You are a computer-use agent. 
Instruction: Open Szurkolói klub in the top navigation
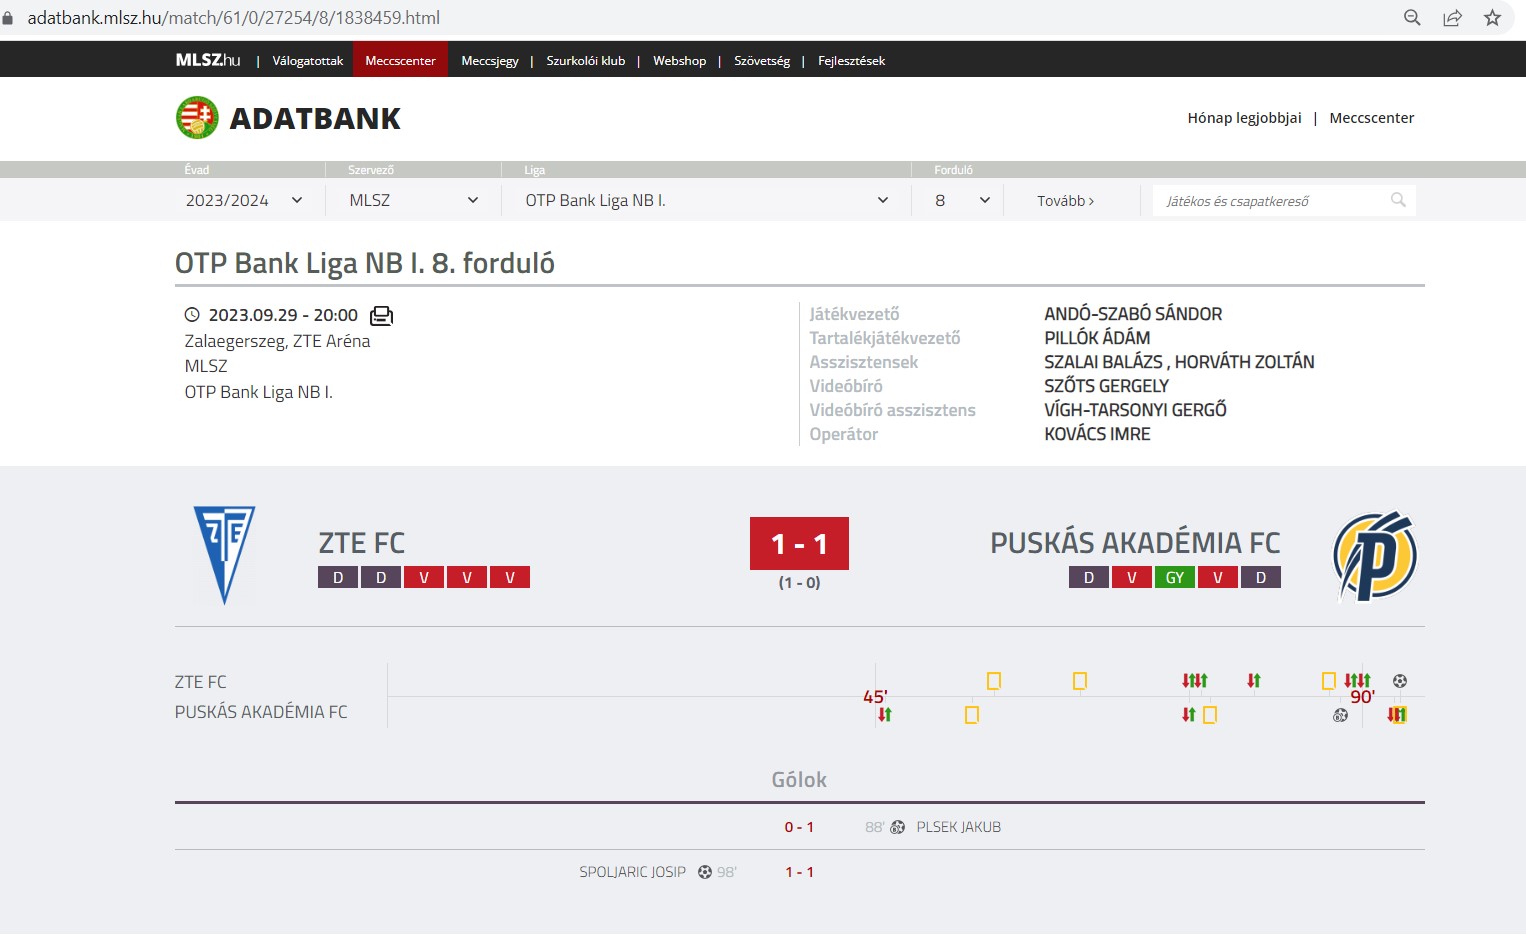point(586,61)
